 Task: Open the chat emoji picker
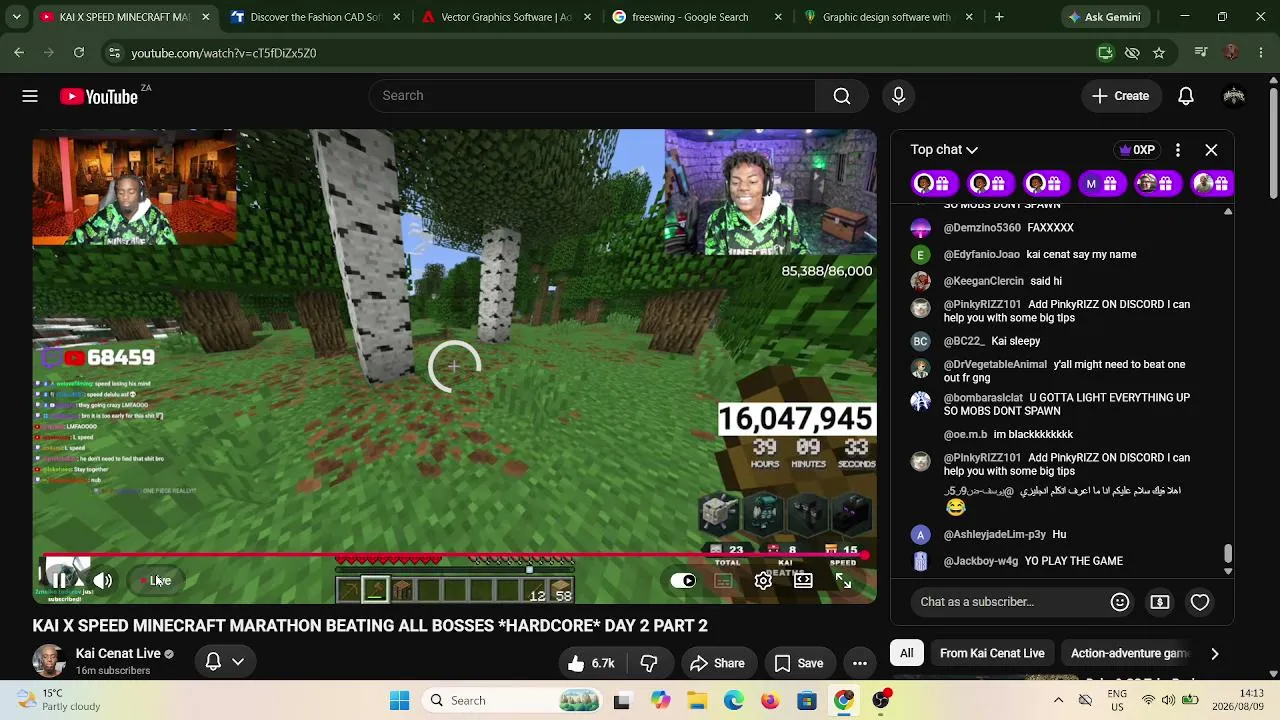click(x=1120, y=602)
